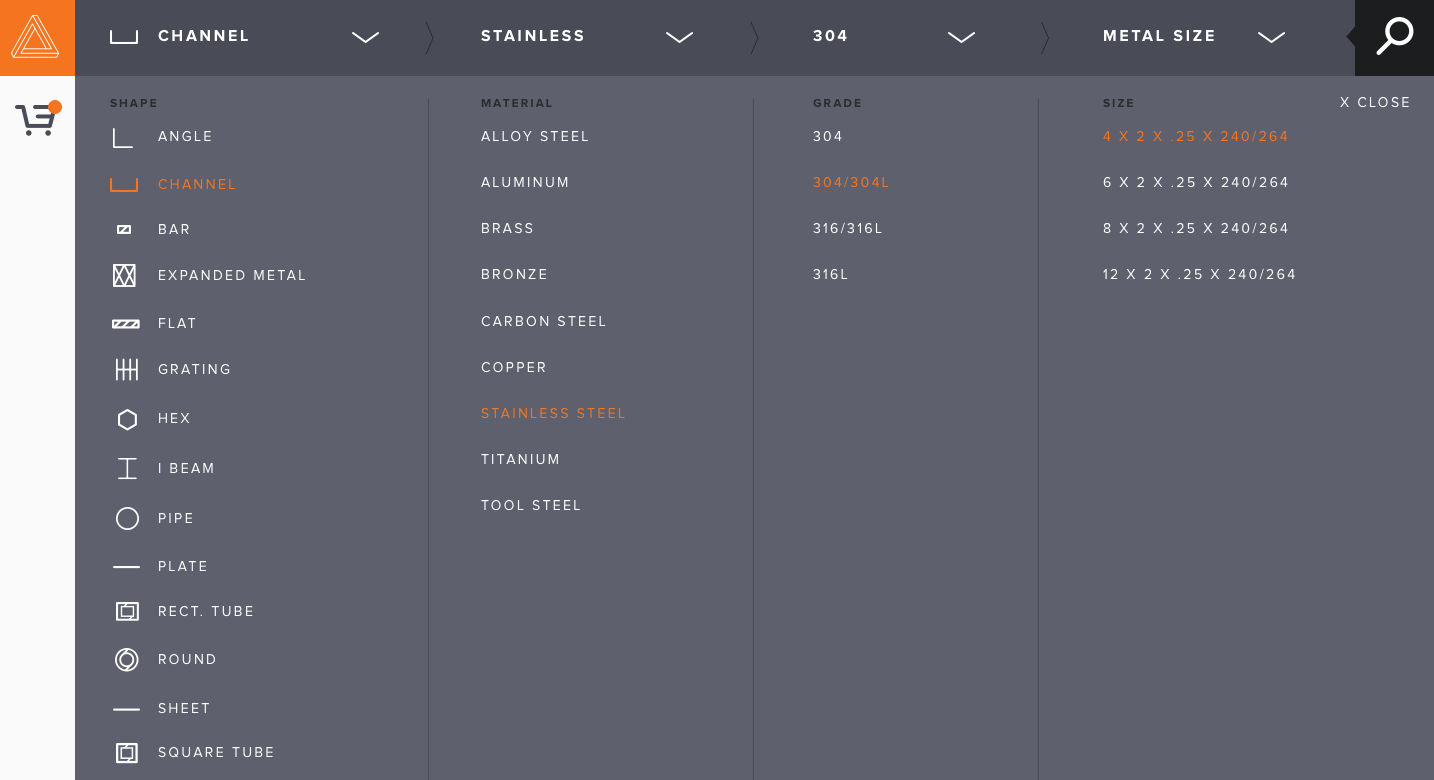1434x780 pixels.
Task: Pick Titanium in the material column
Action: [520, 460]
